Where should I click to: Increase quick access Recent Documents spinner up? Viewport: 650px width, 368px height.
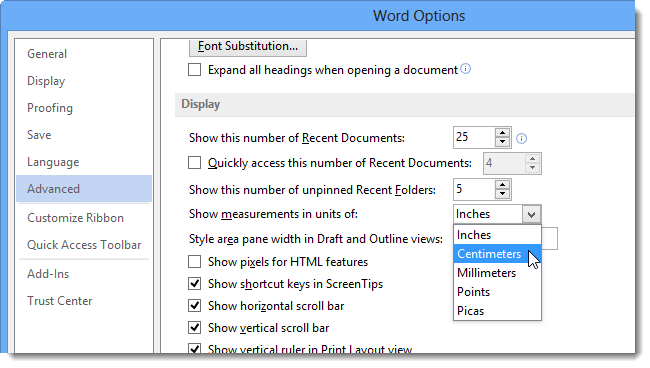[532, 159]
